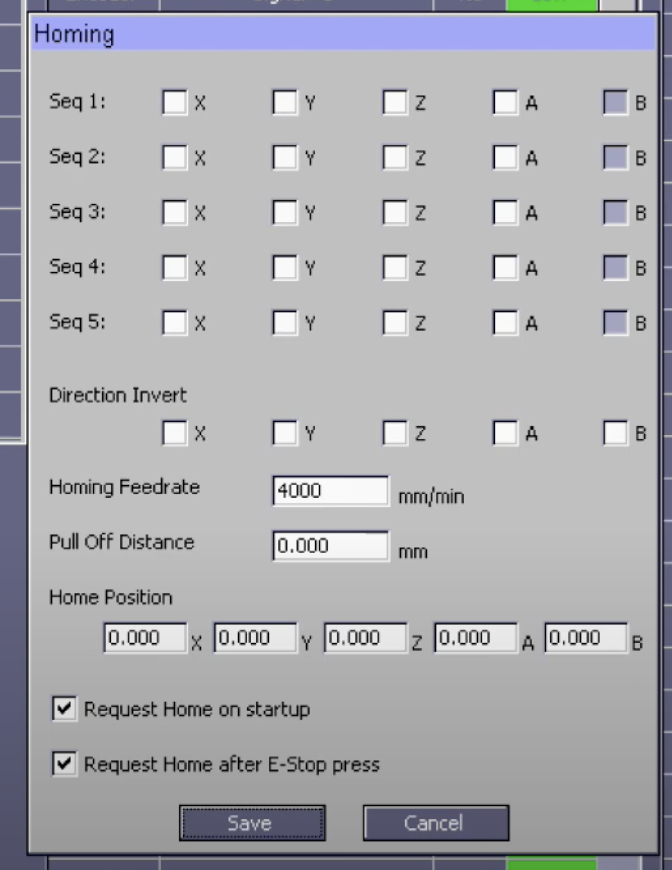Check A axis in Seq 2
The image size is (672, 870).
[505, 157]
